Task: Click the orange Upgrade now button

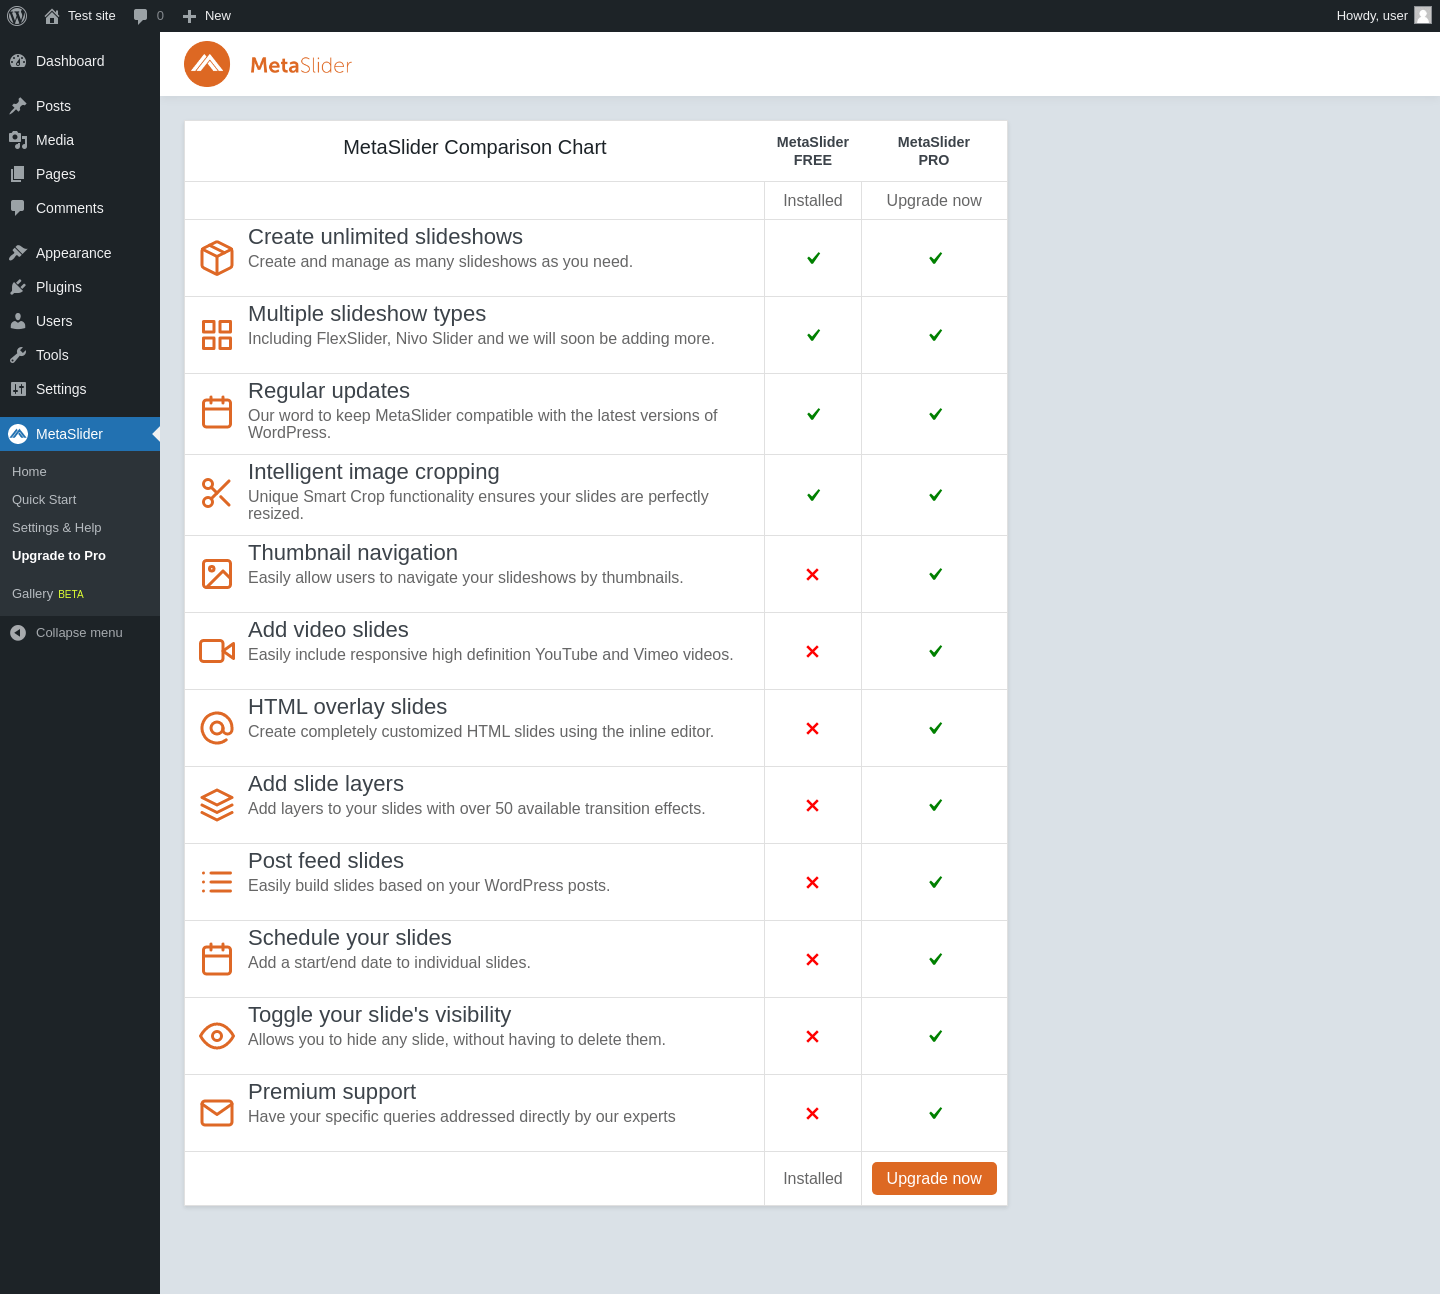Action: 934,1178
